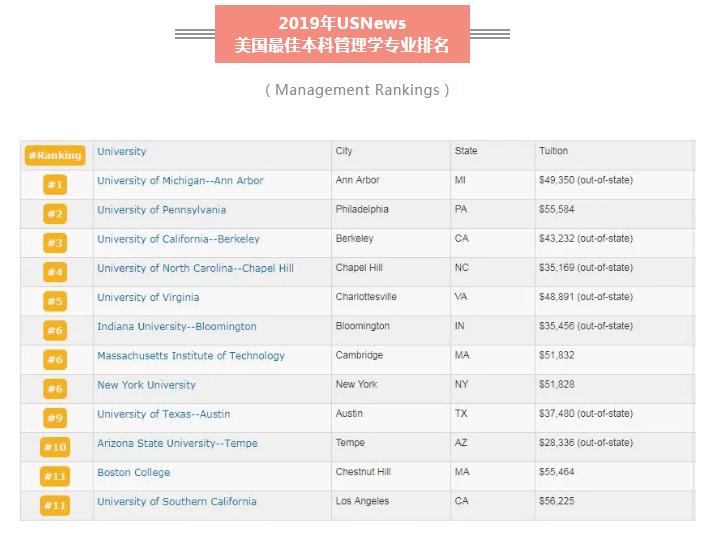Open University of North Carolina--Chapel Hill link

pos(195,268)
